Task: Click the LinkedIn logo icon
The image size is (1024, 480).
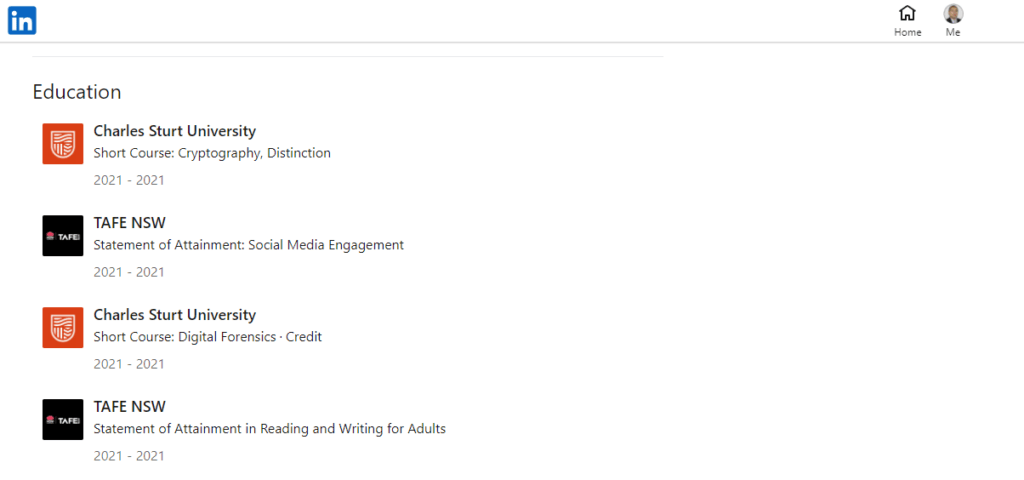Action: point(22,20)
